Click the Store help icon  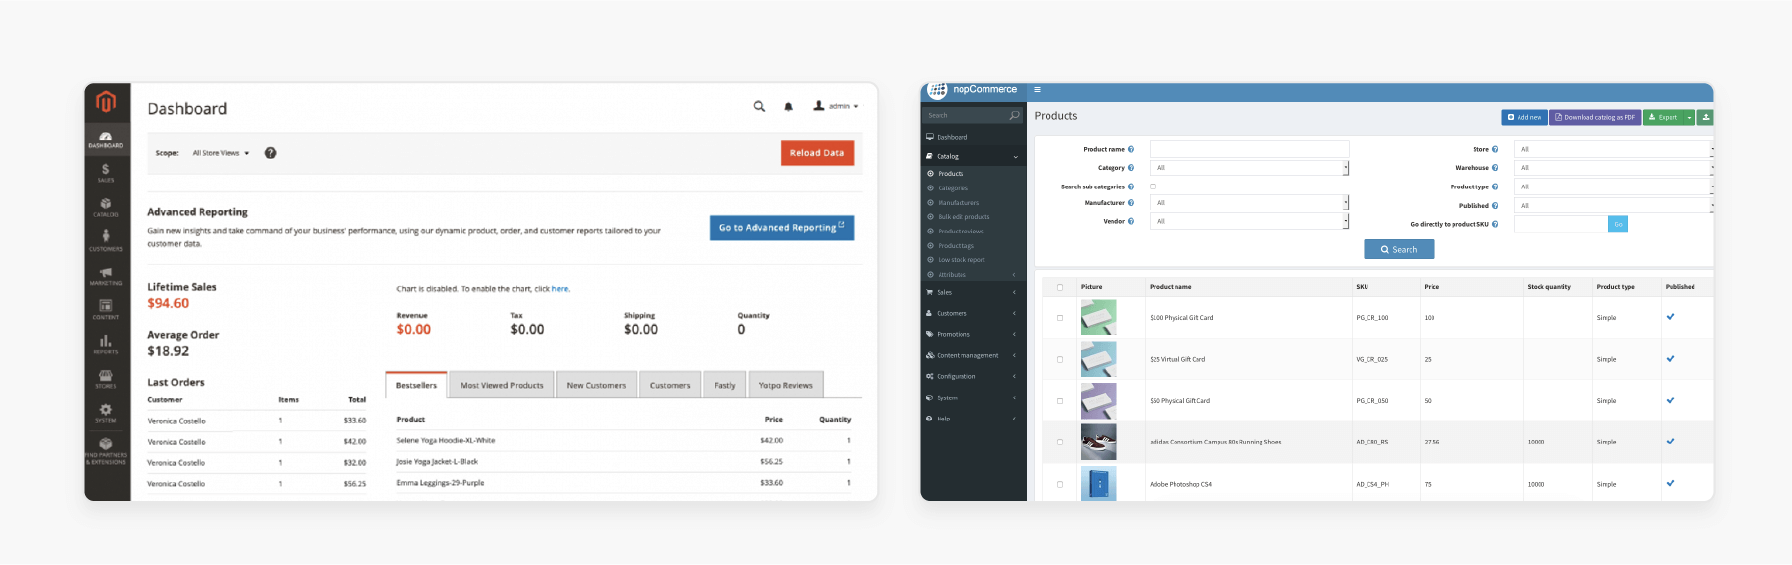pyautogui.click(x=1495, y=149)
